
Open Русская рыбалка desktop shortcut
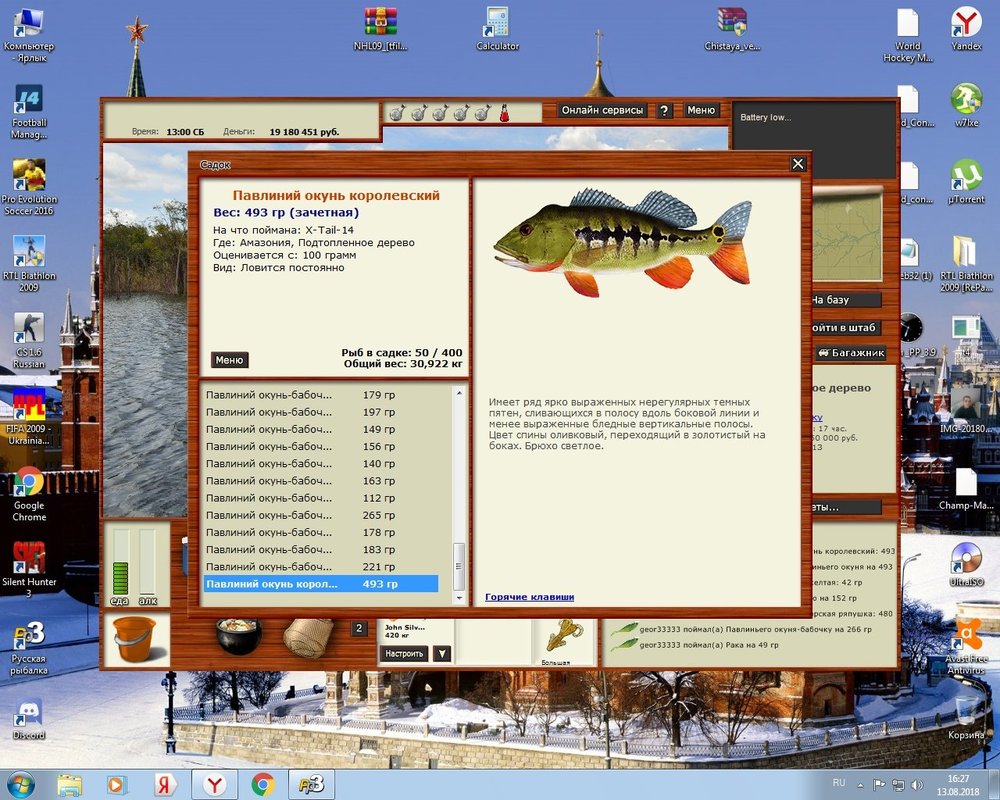point(29,648)
